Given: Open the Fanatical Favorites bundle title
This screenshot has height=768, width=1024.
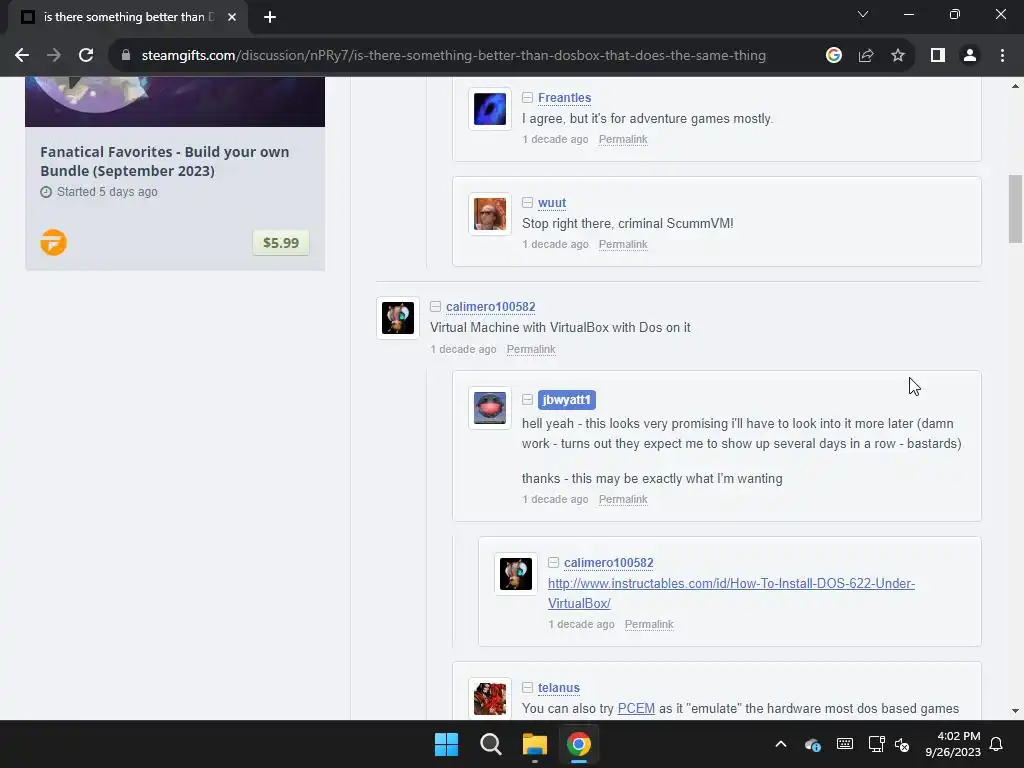Looking at the screenshot, I should click(x=165, y=161).
